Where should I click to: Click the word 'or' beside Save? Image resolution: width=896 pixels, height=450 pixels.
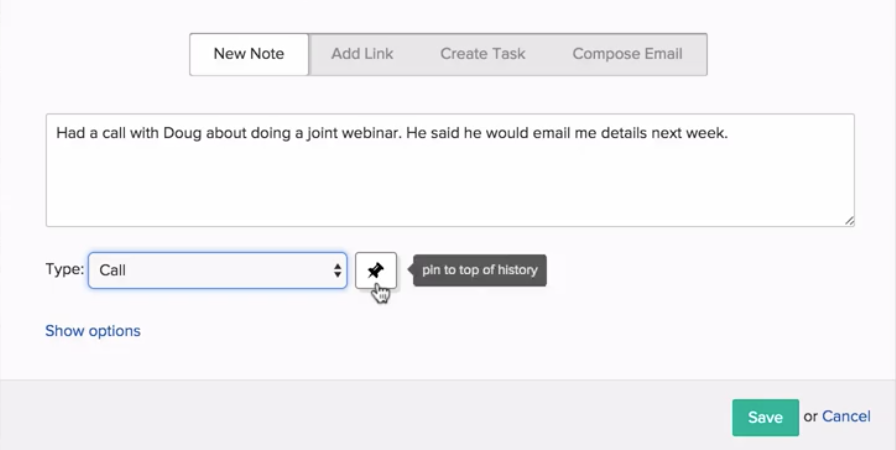pos(810,417)
